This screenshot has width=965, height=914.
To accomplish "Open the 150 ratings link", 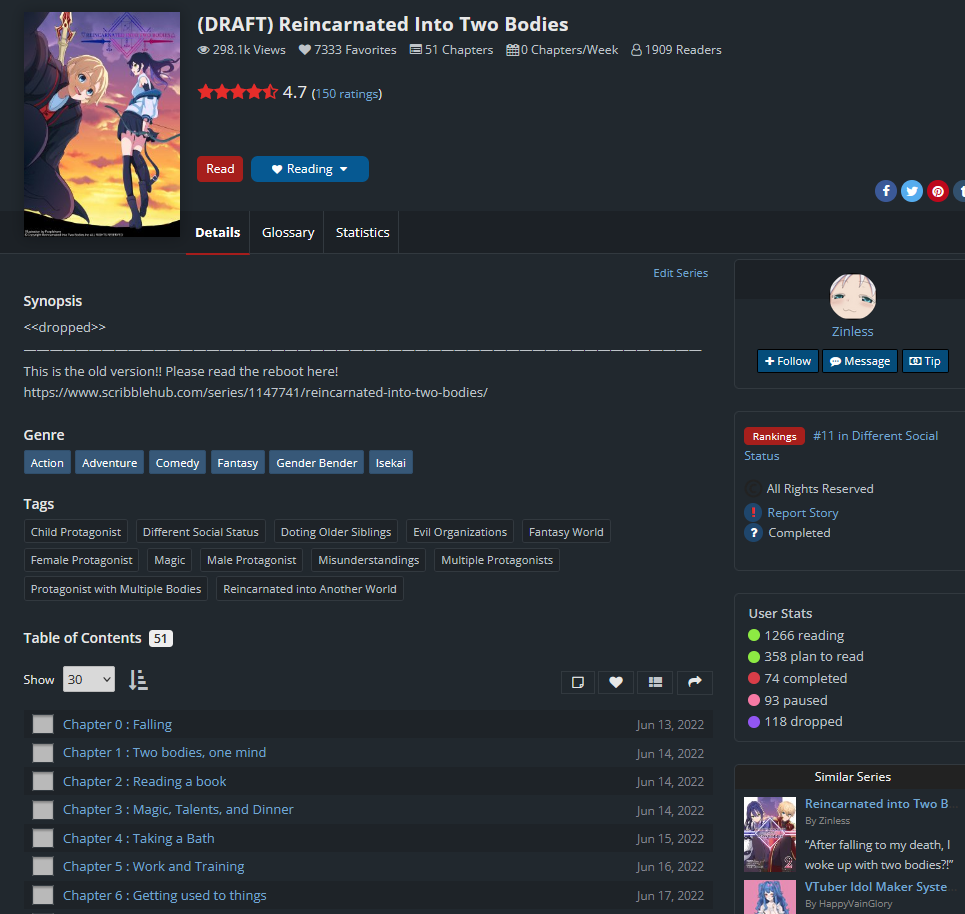I will pyautogui.click(x=346, y=94).
